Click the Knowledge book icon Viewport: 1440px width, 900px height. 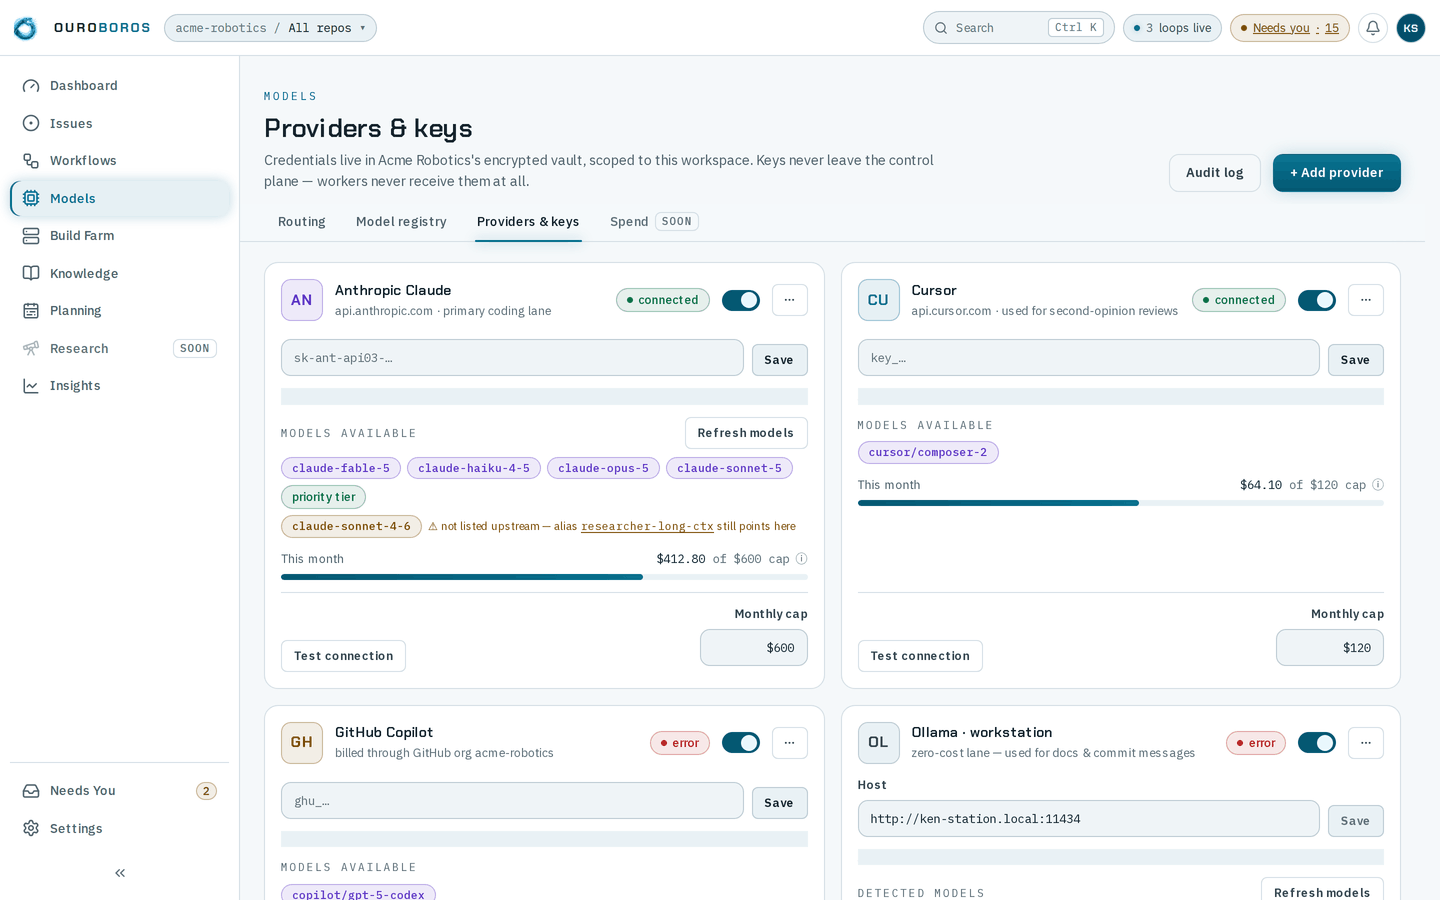31,273
